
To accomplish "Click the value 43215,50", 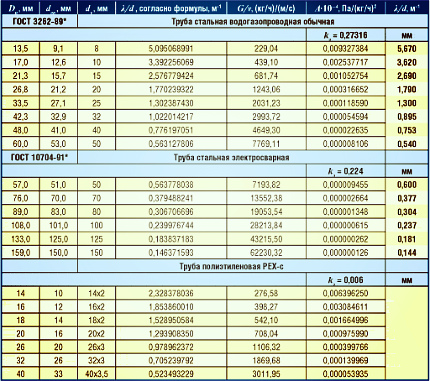I will [266, 239].
